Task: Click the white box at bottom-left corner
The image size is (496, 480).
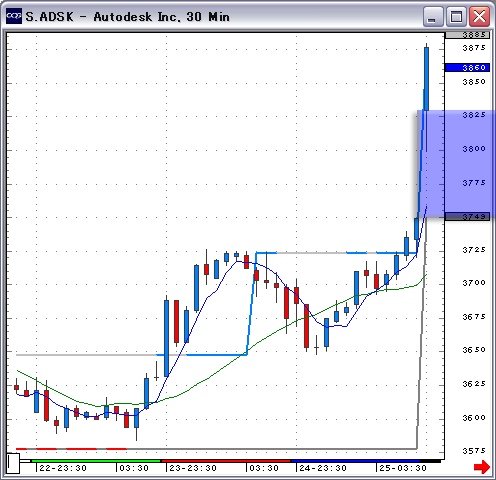Action: coord(14,463)
